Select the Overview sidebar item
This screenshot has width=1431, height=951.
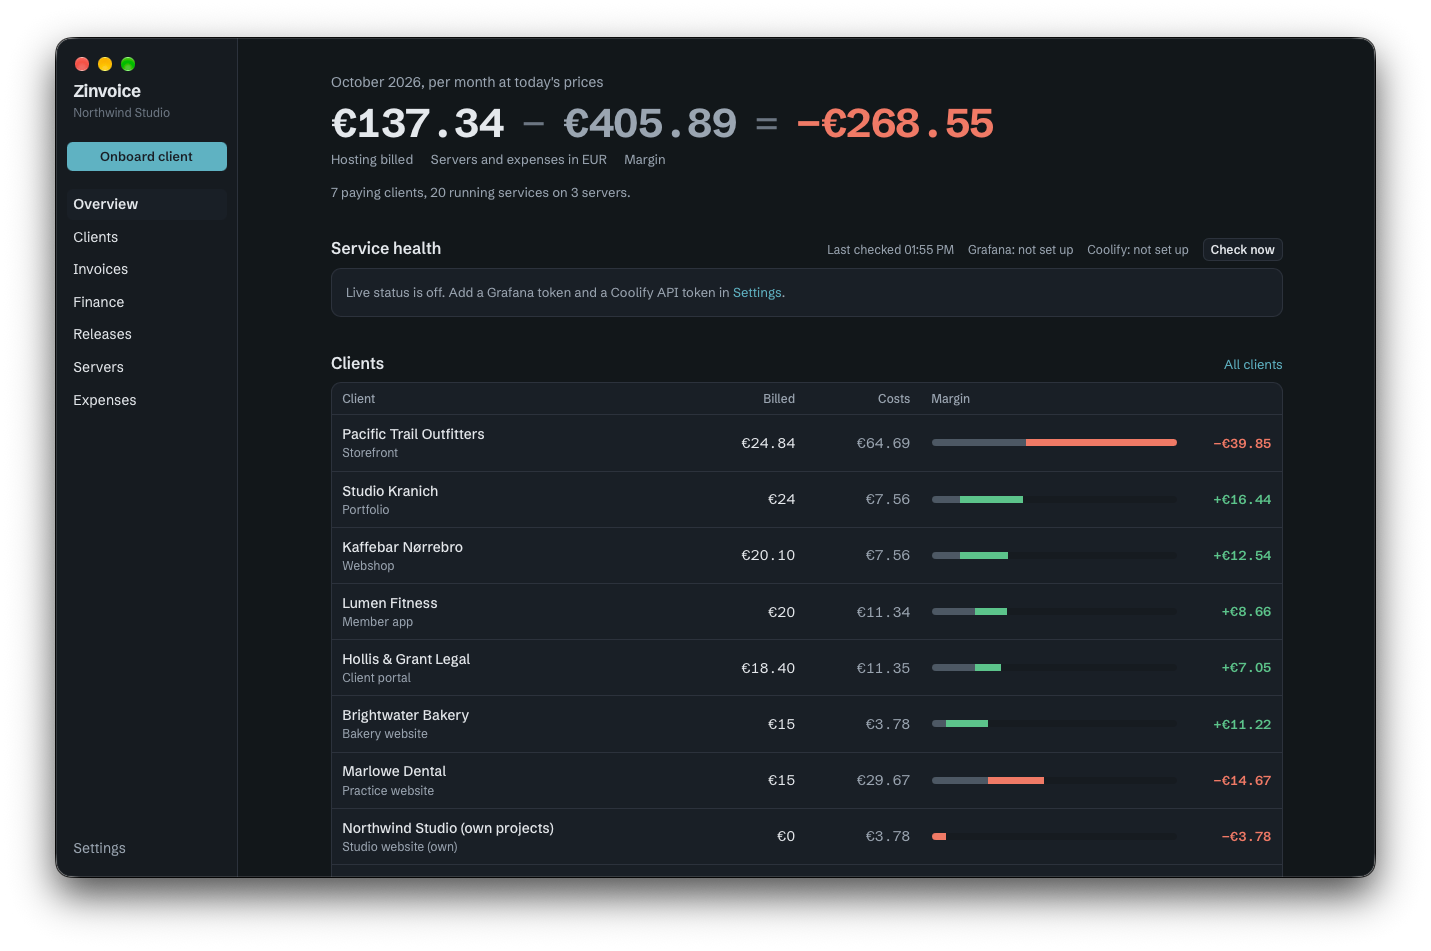coord(147,204)
